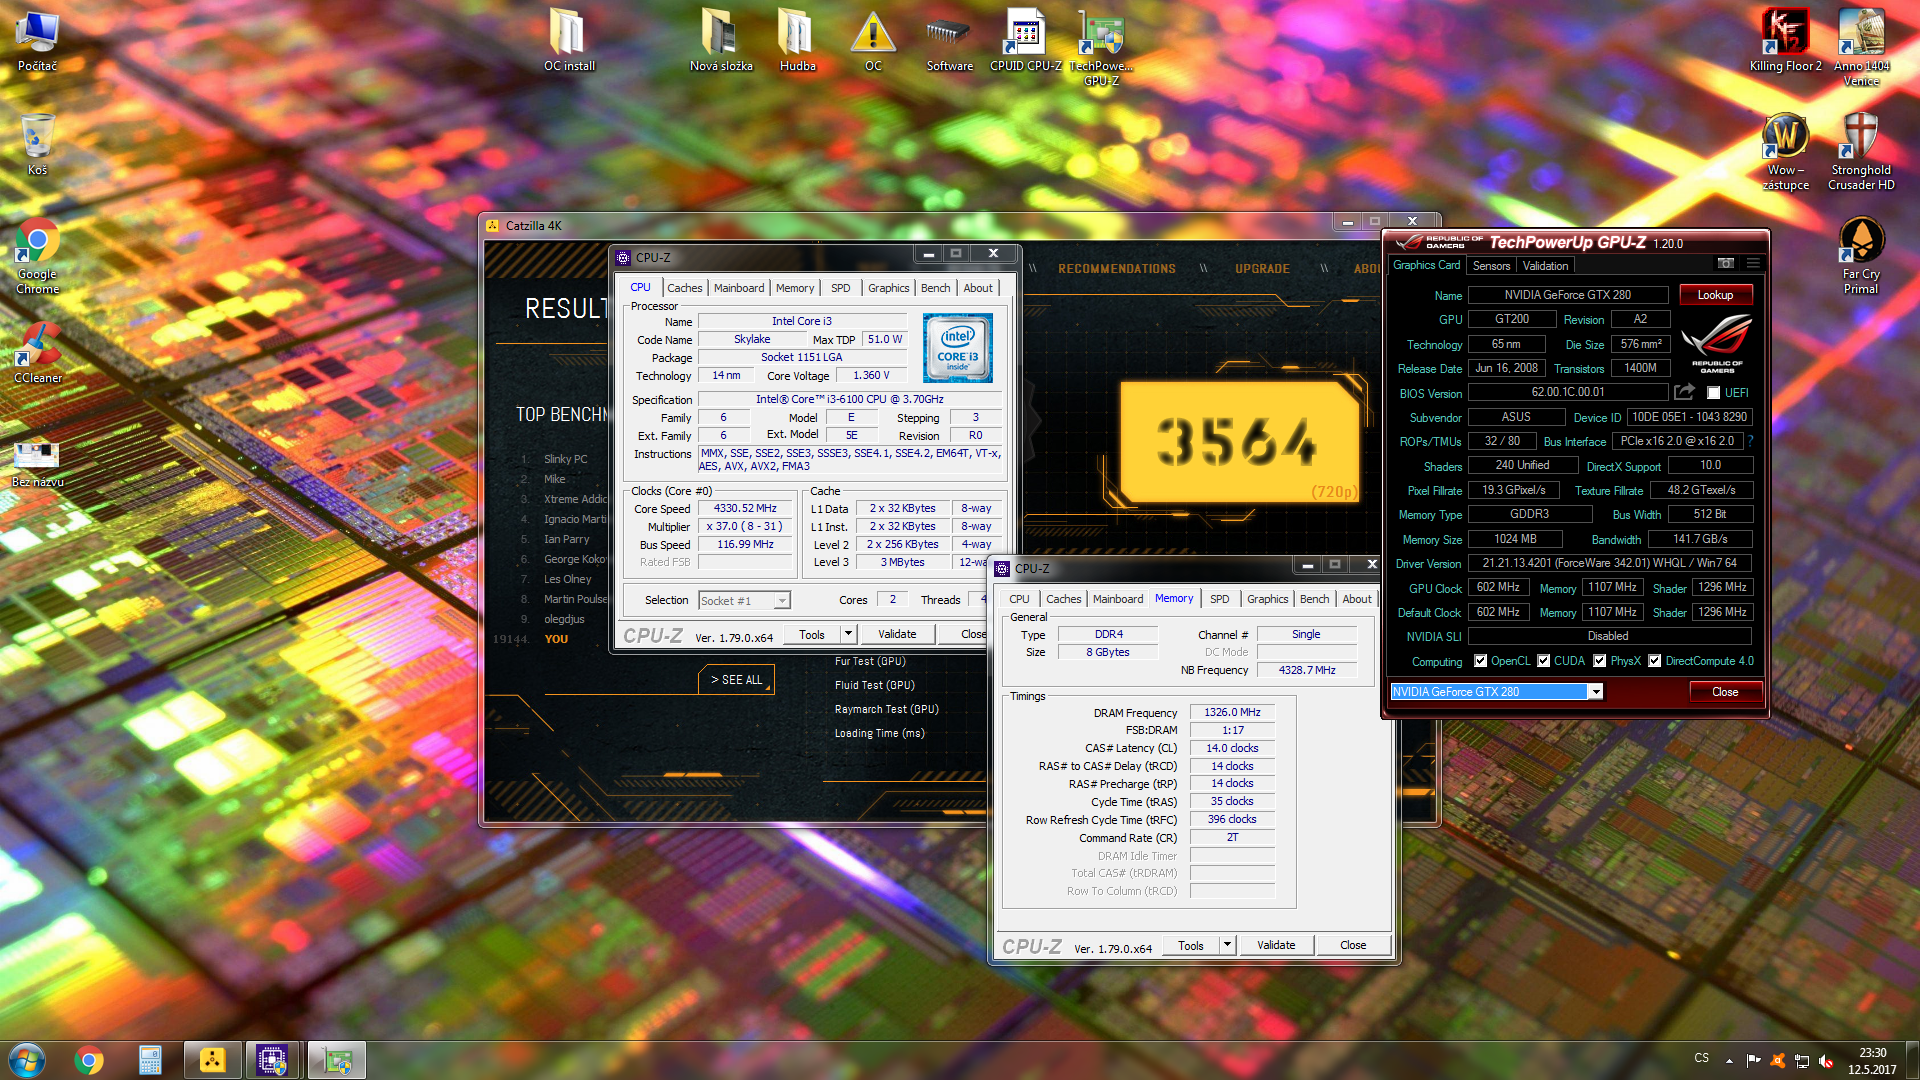Expand the GPU selection dropdown in GPU-Z
Viewport: 1920px width, 1080px height.
1596,692
